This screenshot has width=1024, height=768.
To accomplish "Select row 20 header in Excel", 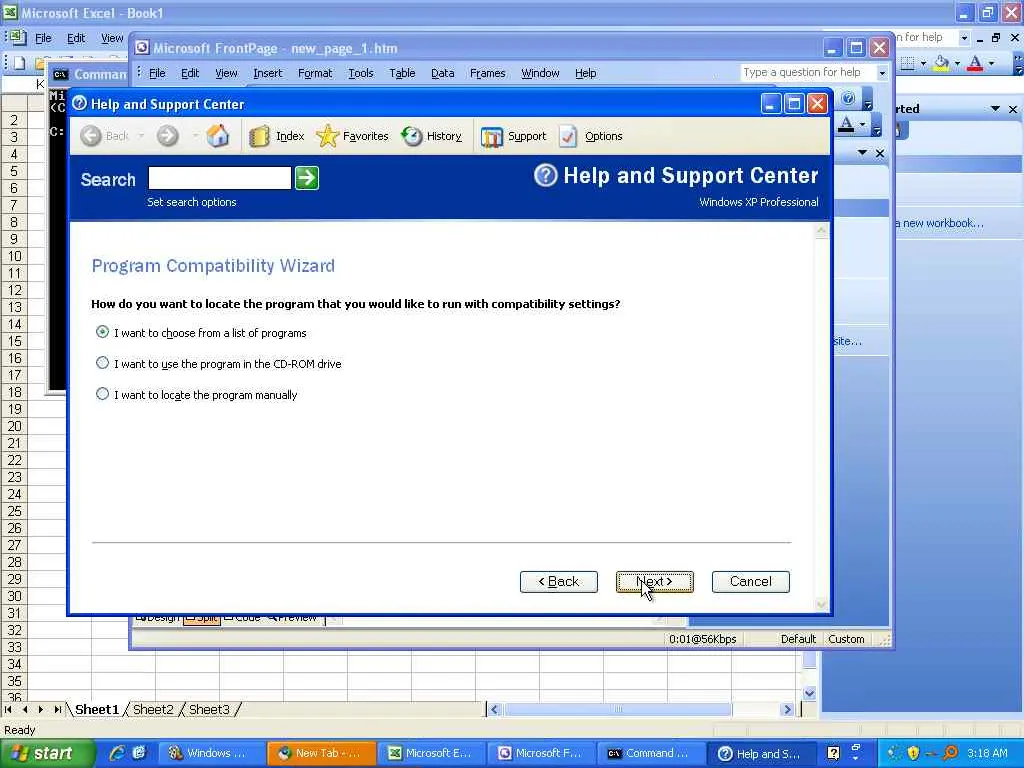I will [x=14, y=426].
